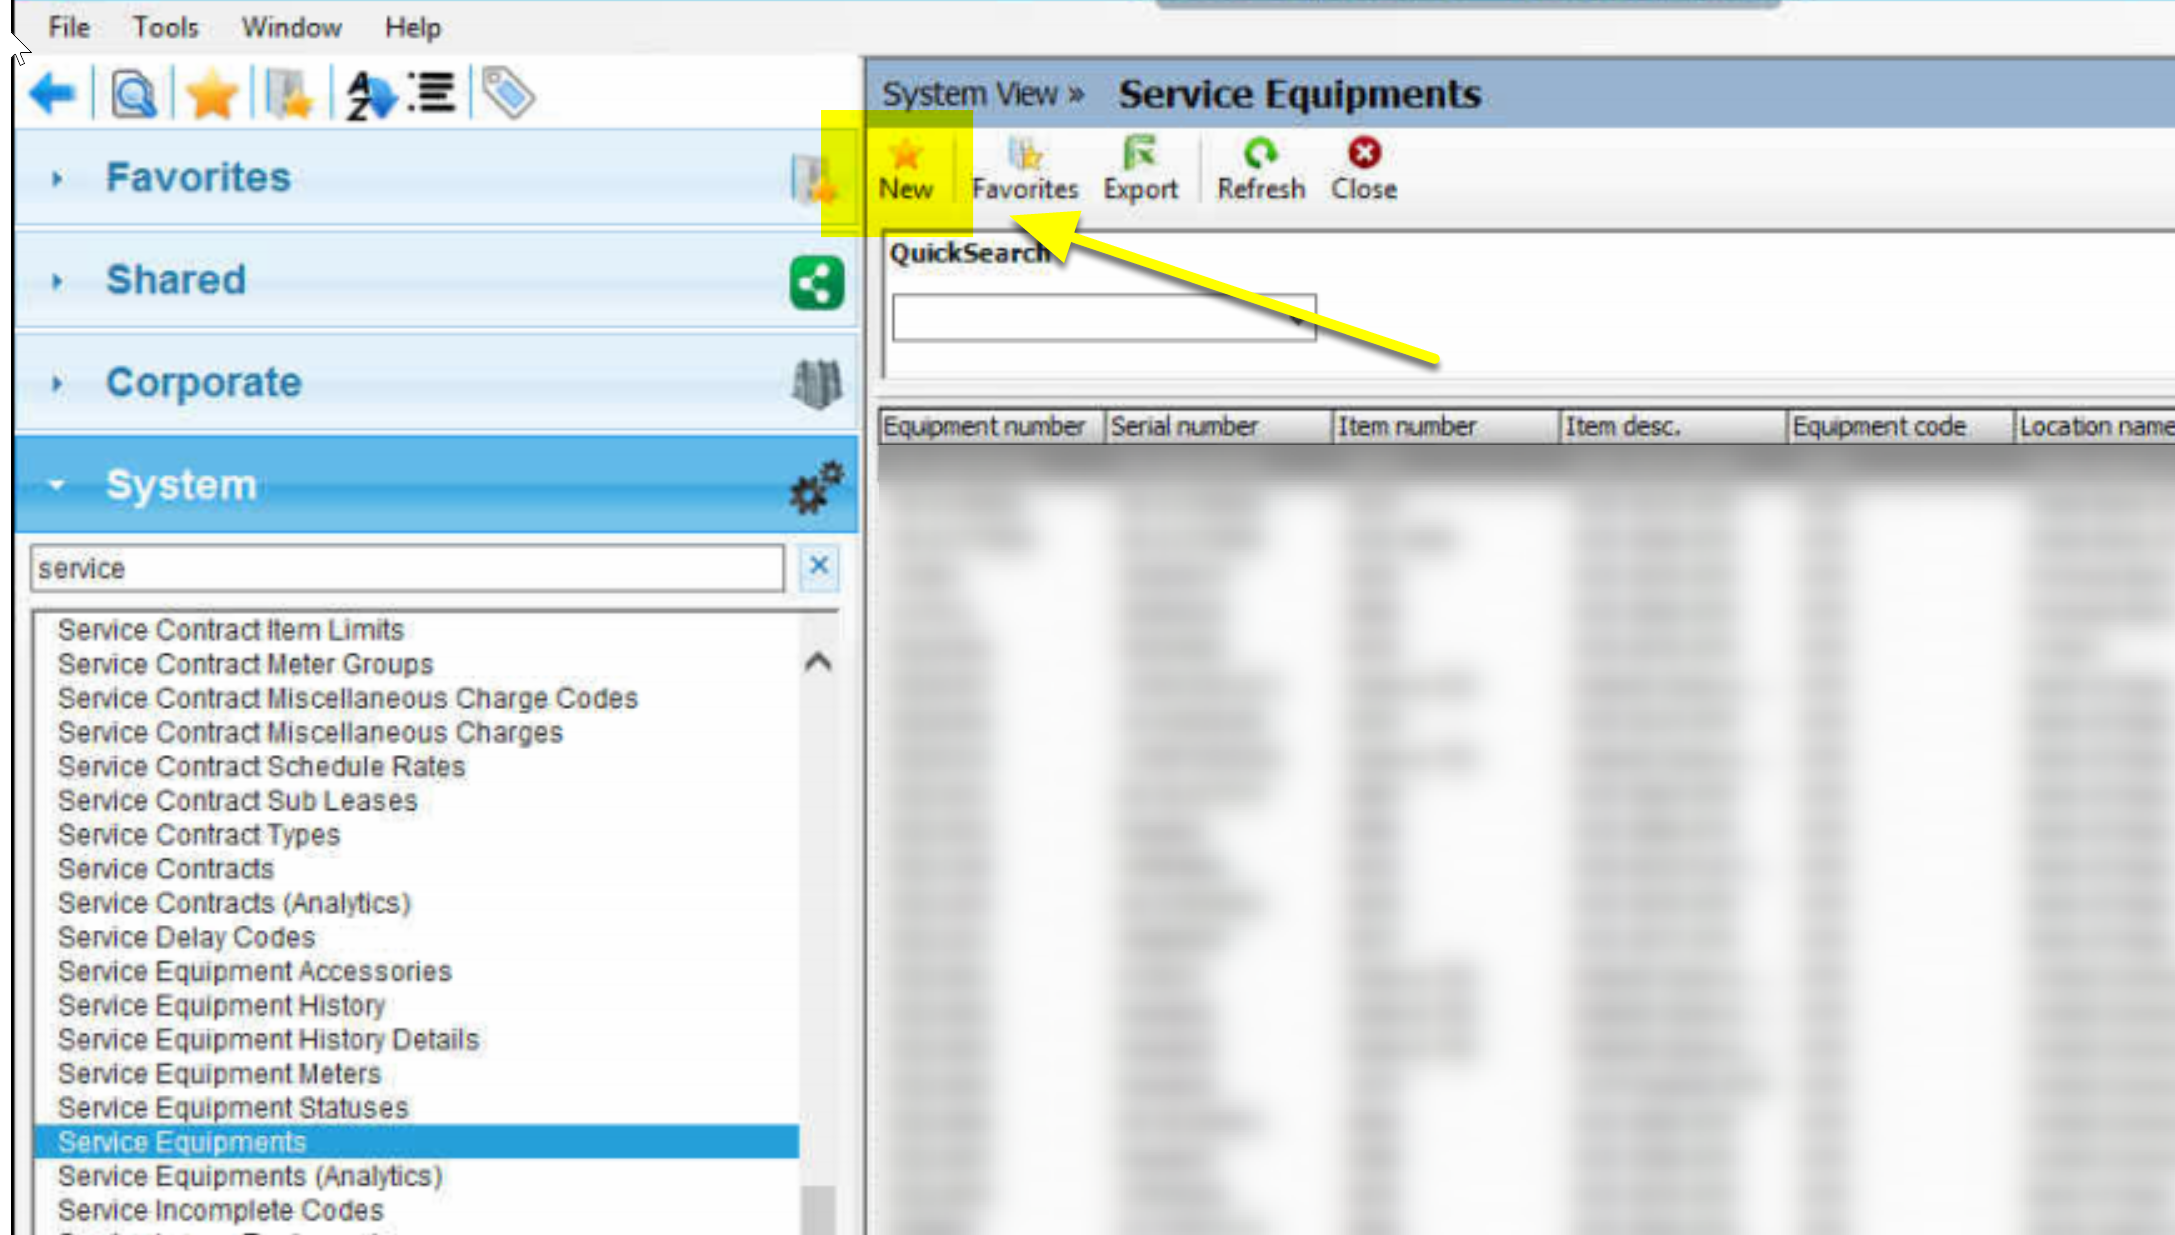
Task: Refresh the Service Equipments view
Action: tap(1261, 170)
